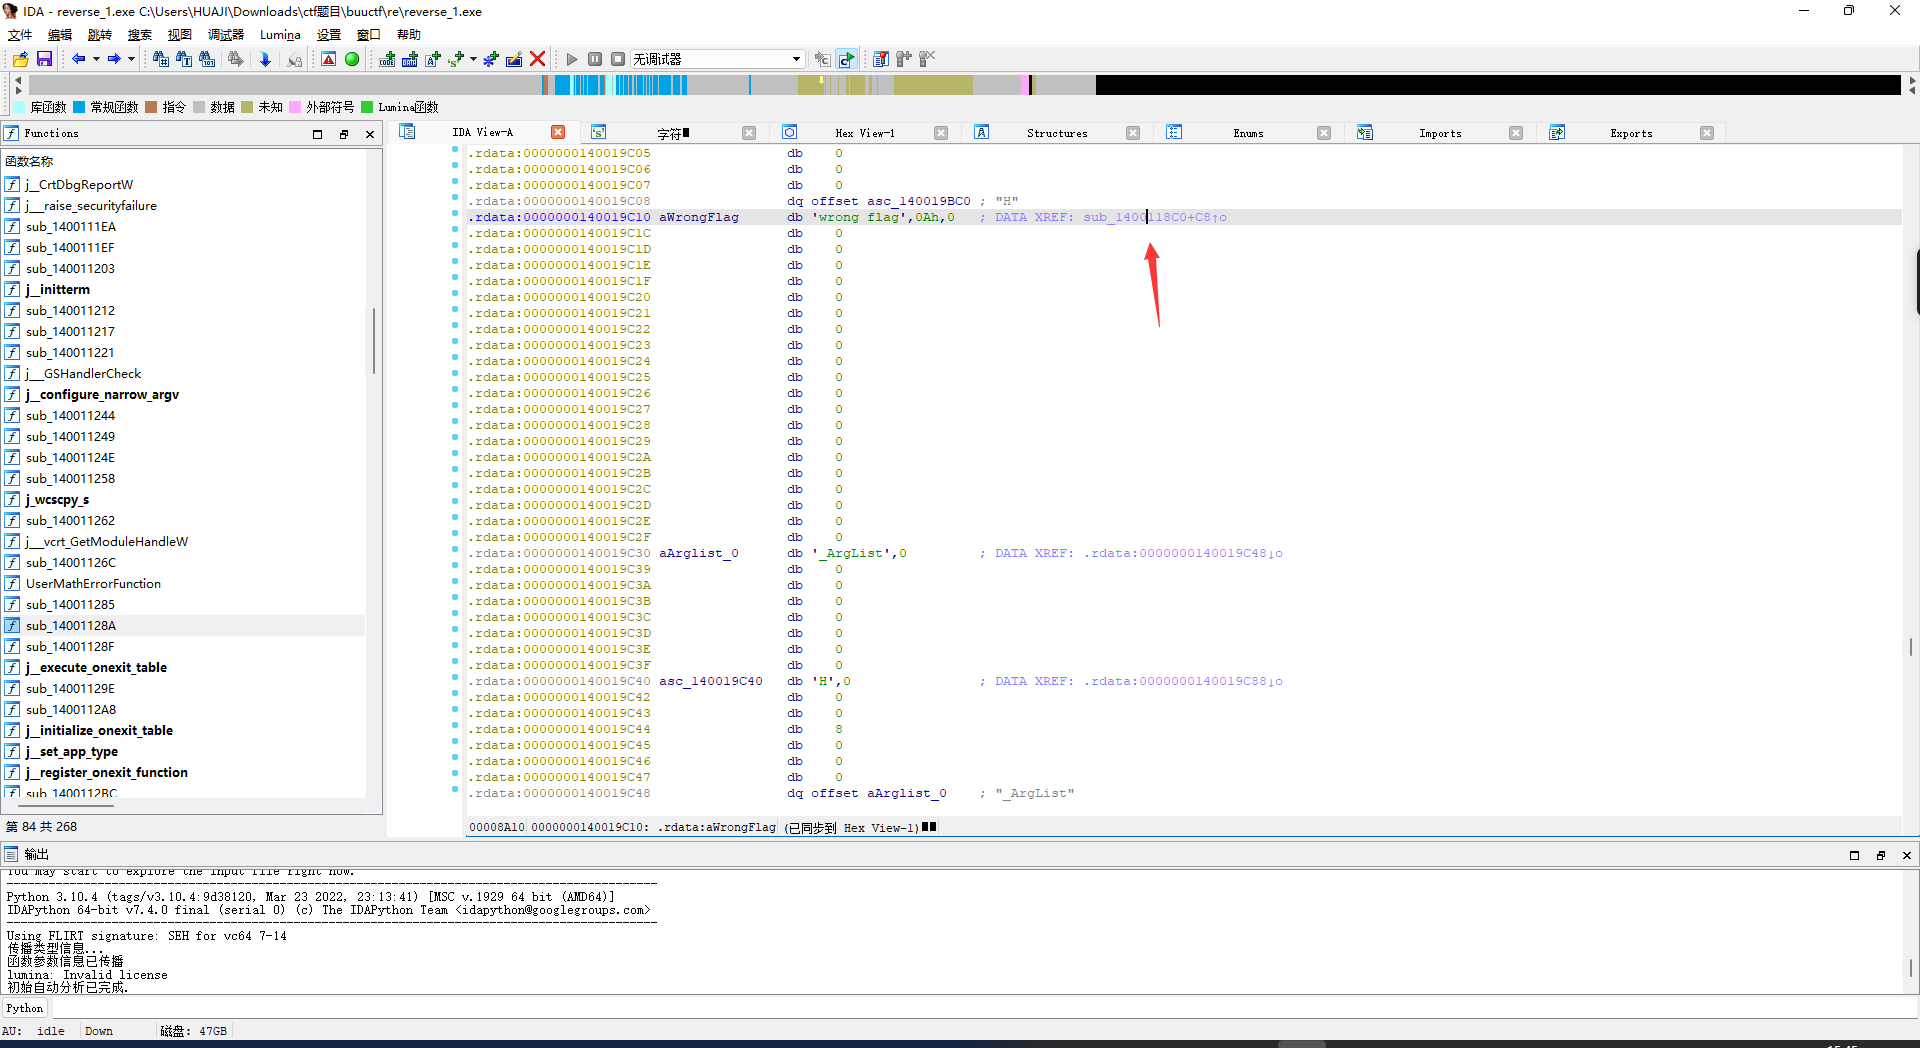Click the blue star-plus toolbar icon
This screenshot has width=1920, height=1048.
[x=490, y=59]
